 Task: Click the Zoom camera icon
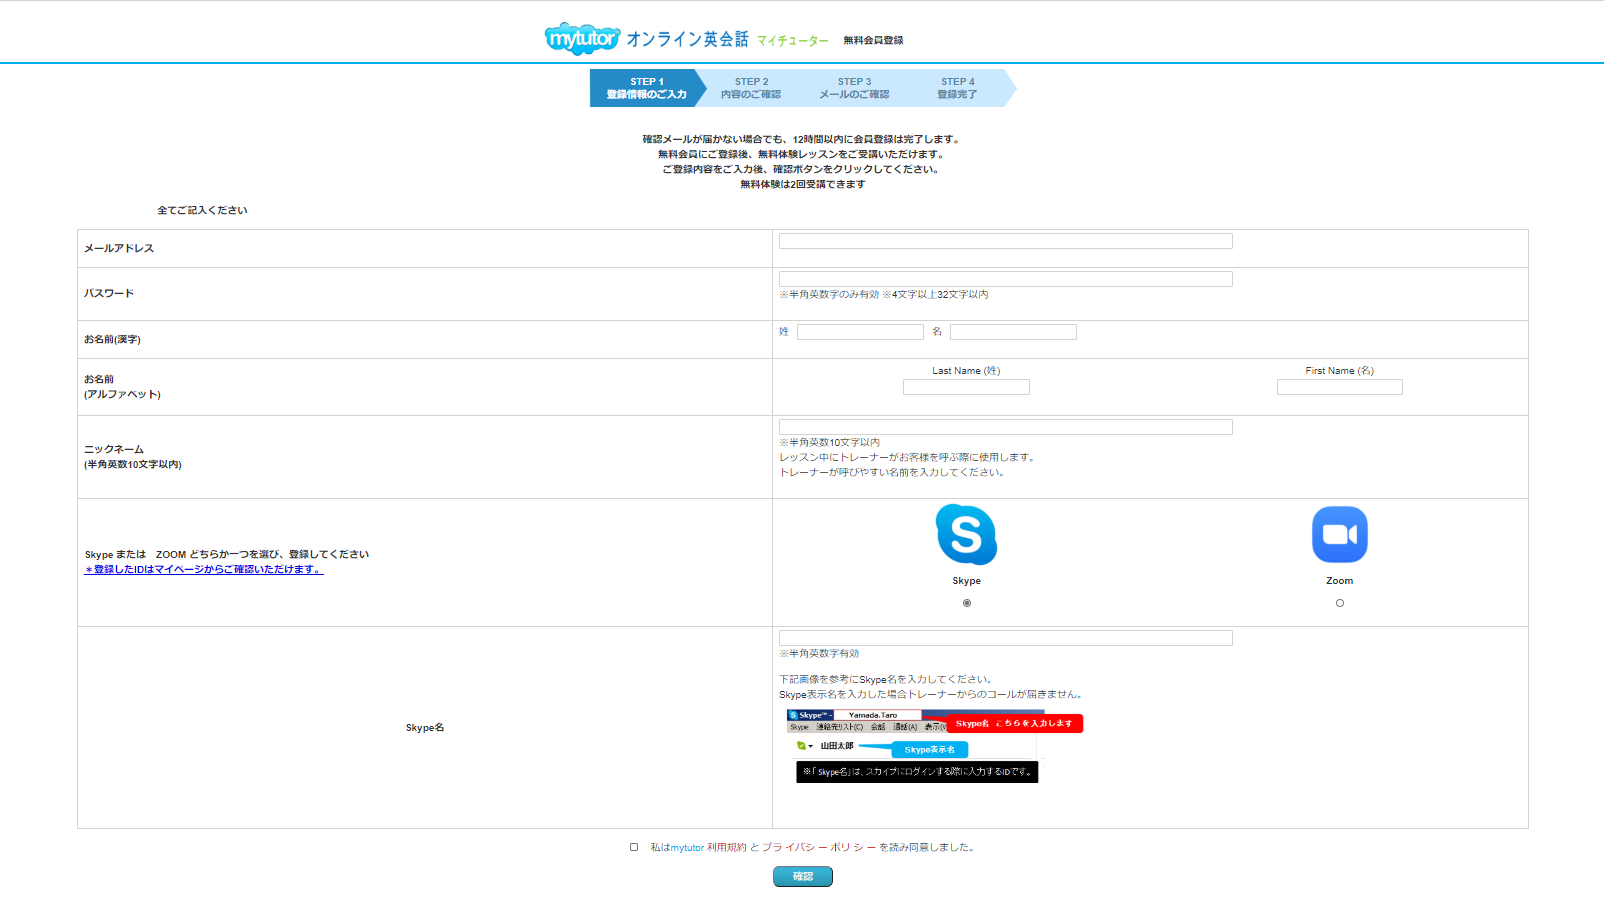[x=1339, y=535]
